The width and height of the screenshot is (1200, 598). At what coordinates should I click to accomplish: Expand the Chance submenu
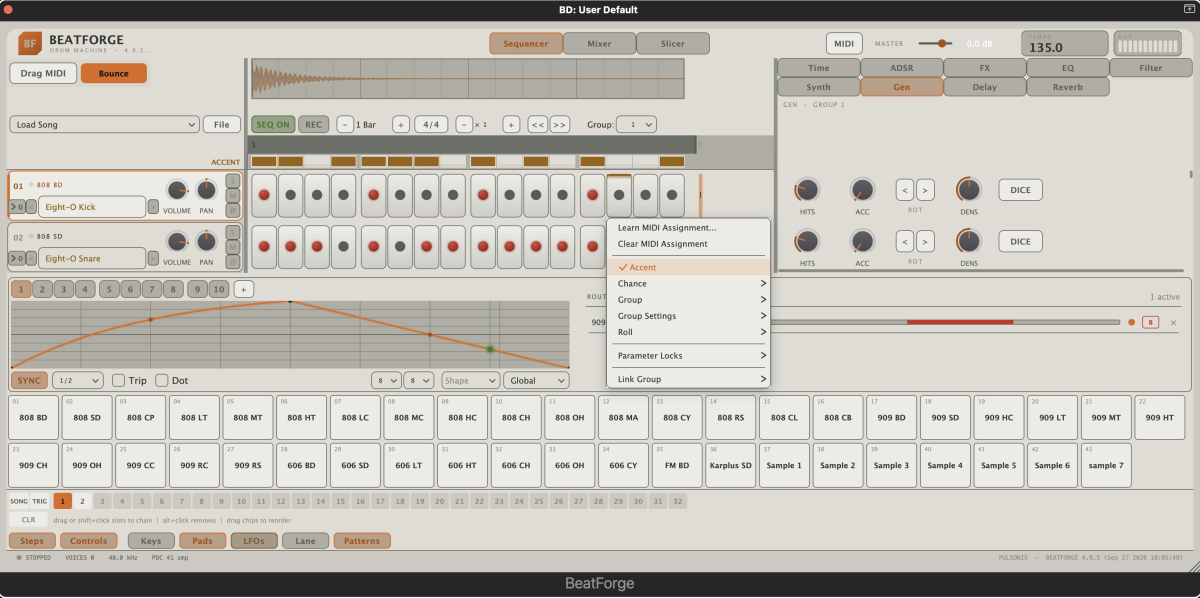pyautogui.click(x=689, y=284)
